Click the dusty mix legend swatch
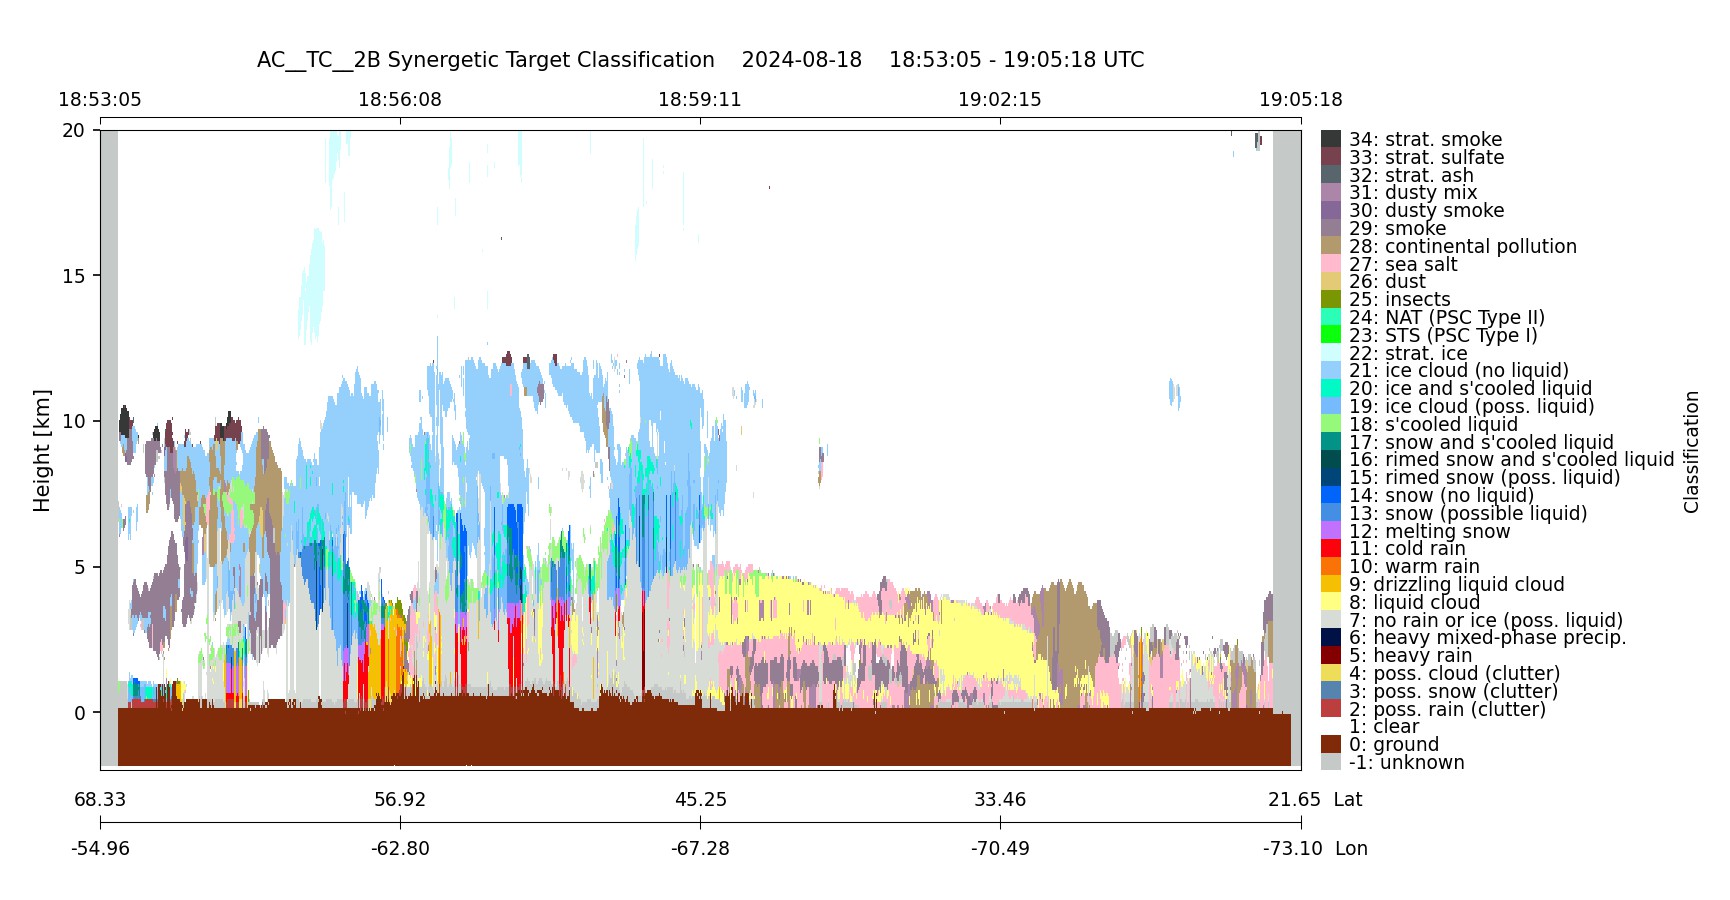Image resolution: width=1730 pixels, height=900 pixels. [1330, 192]
